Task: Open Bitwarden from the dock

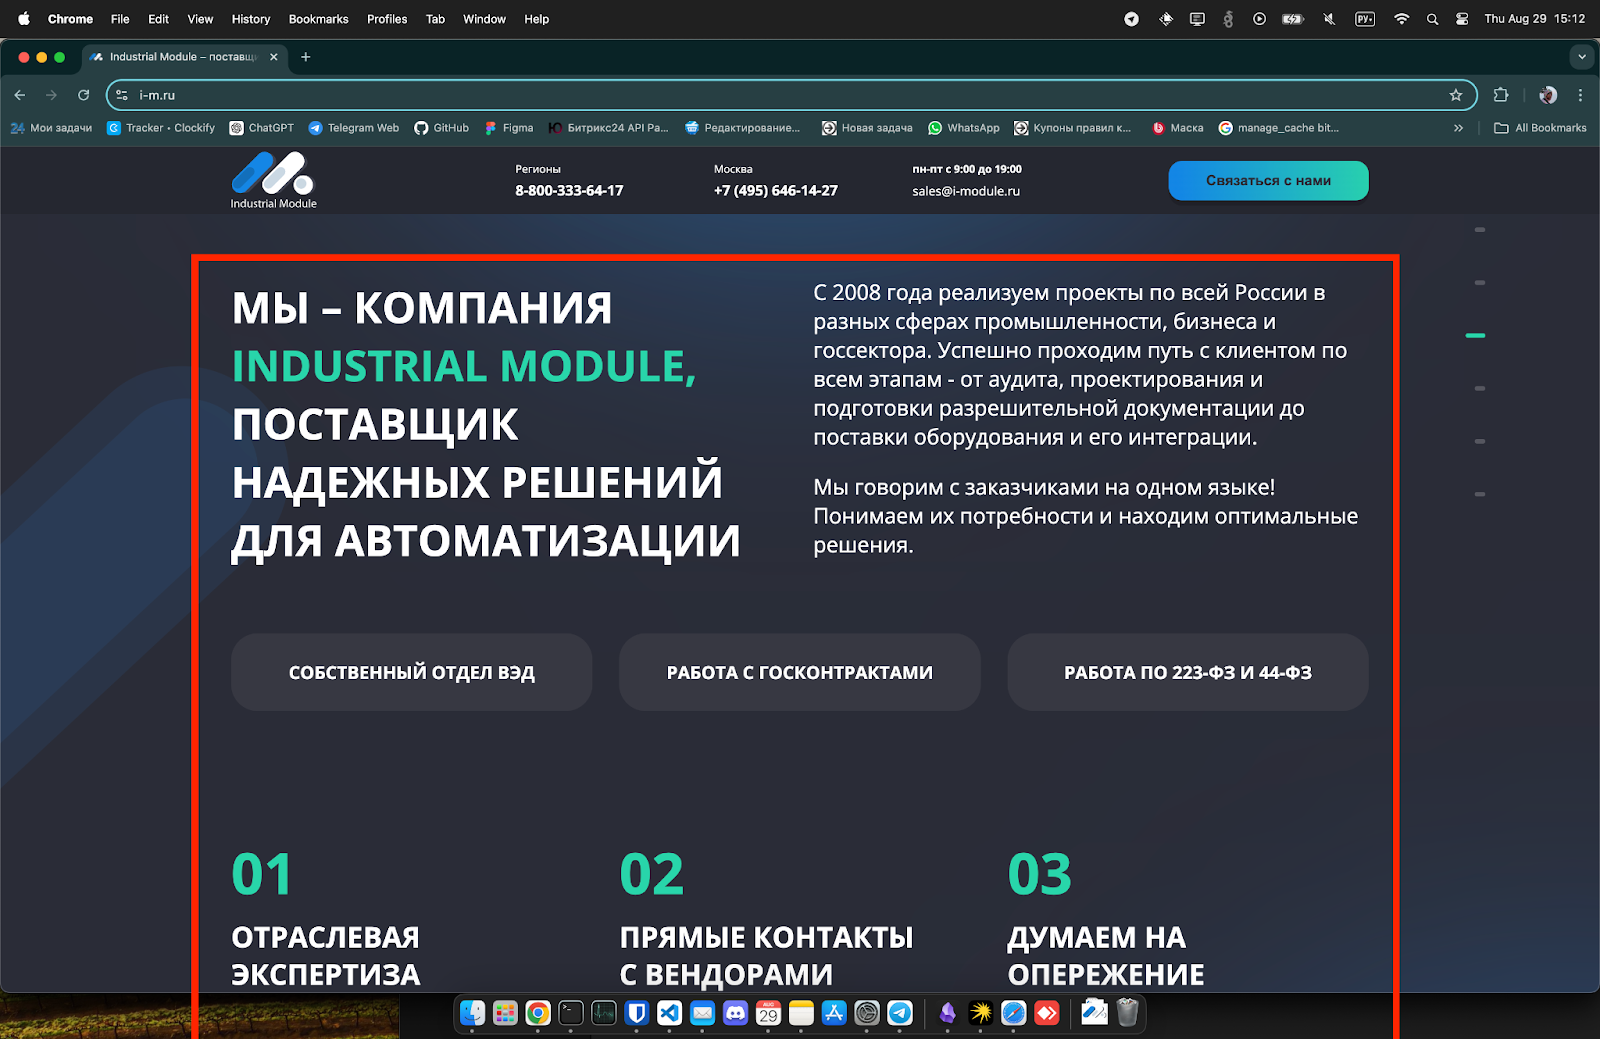Action: point(637,1013)
